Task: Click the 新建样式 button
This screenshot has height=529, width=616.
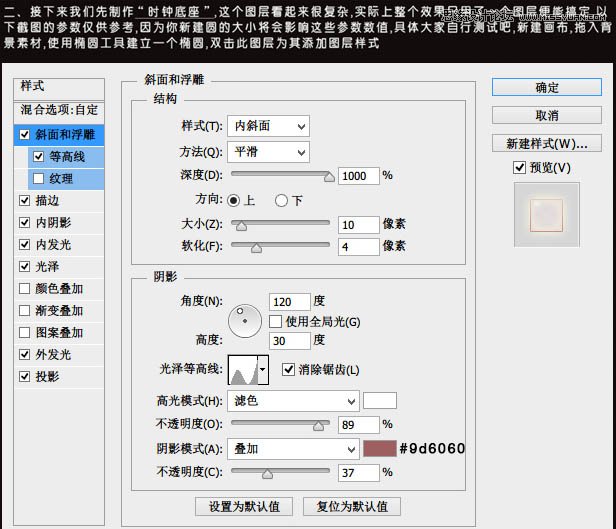Action: tap(546, 143)
